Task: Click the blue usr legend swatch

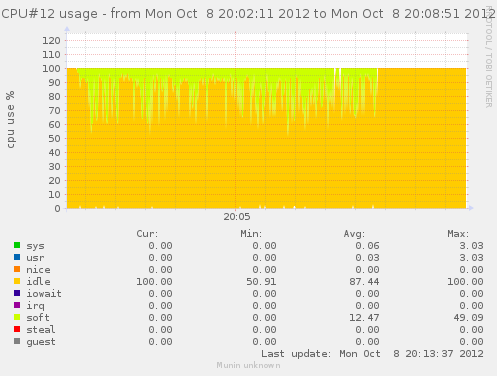Action: pos(17,257)
